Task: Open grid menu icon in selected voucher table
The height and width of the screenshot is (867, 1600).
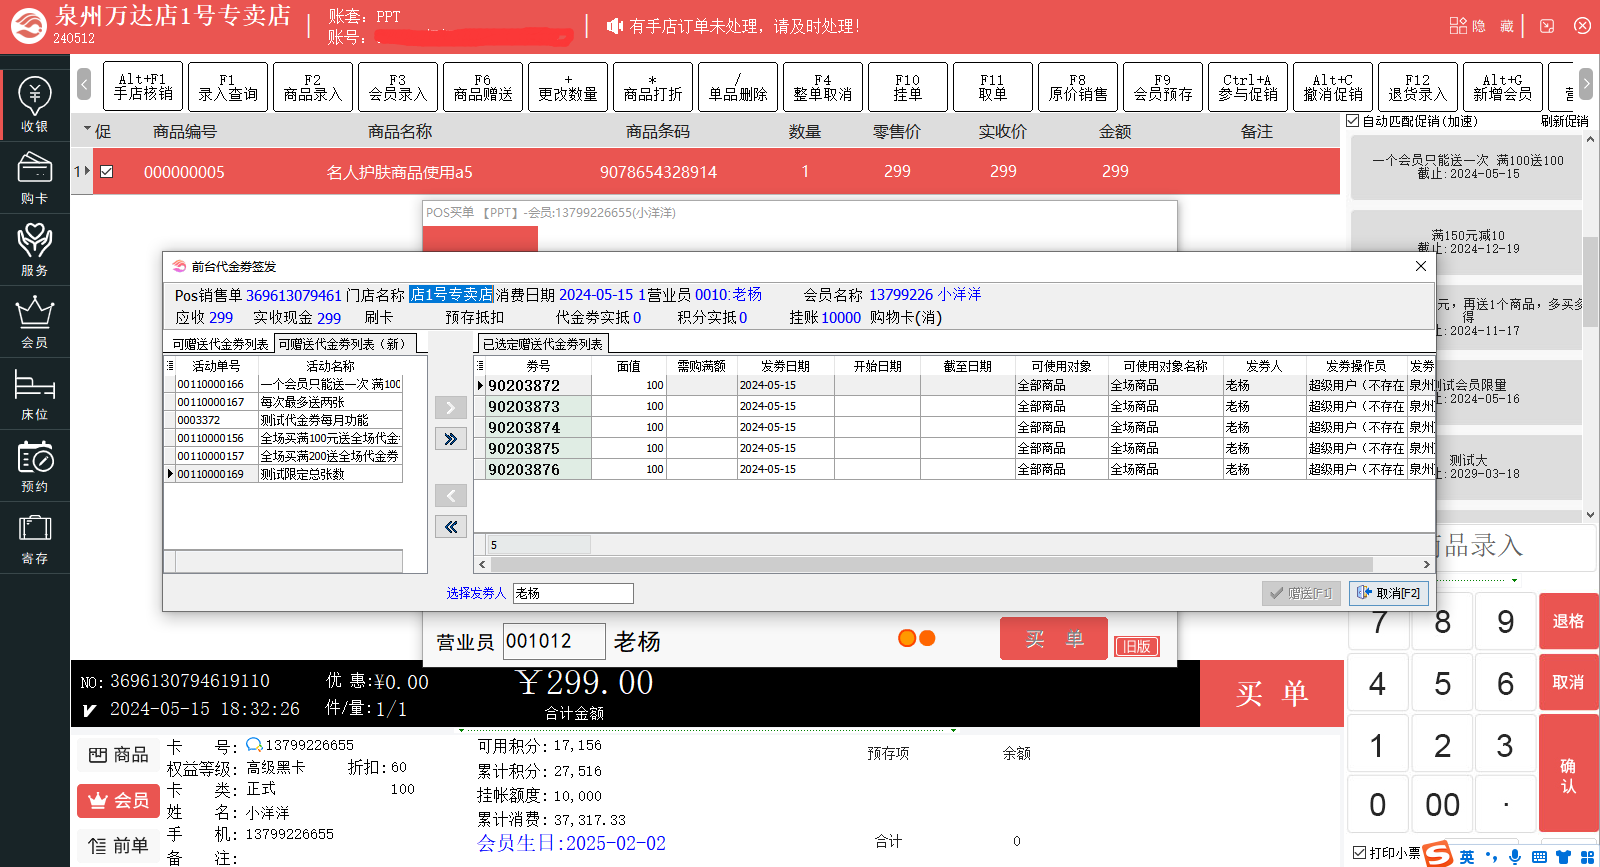Action: pyautogui.click(x=480, y=366)
